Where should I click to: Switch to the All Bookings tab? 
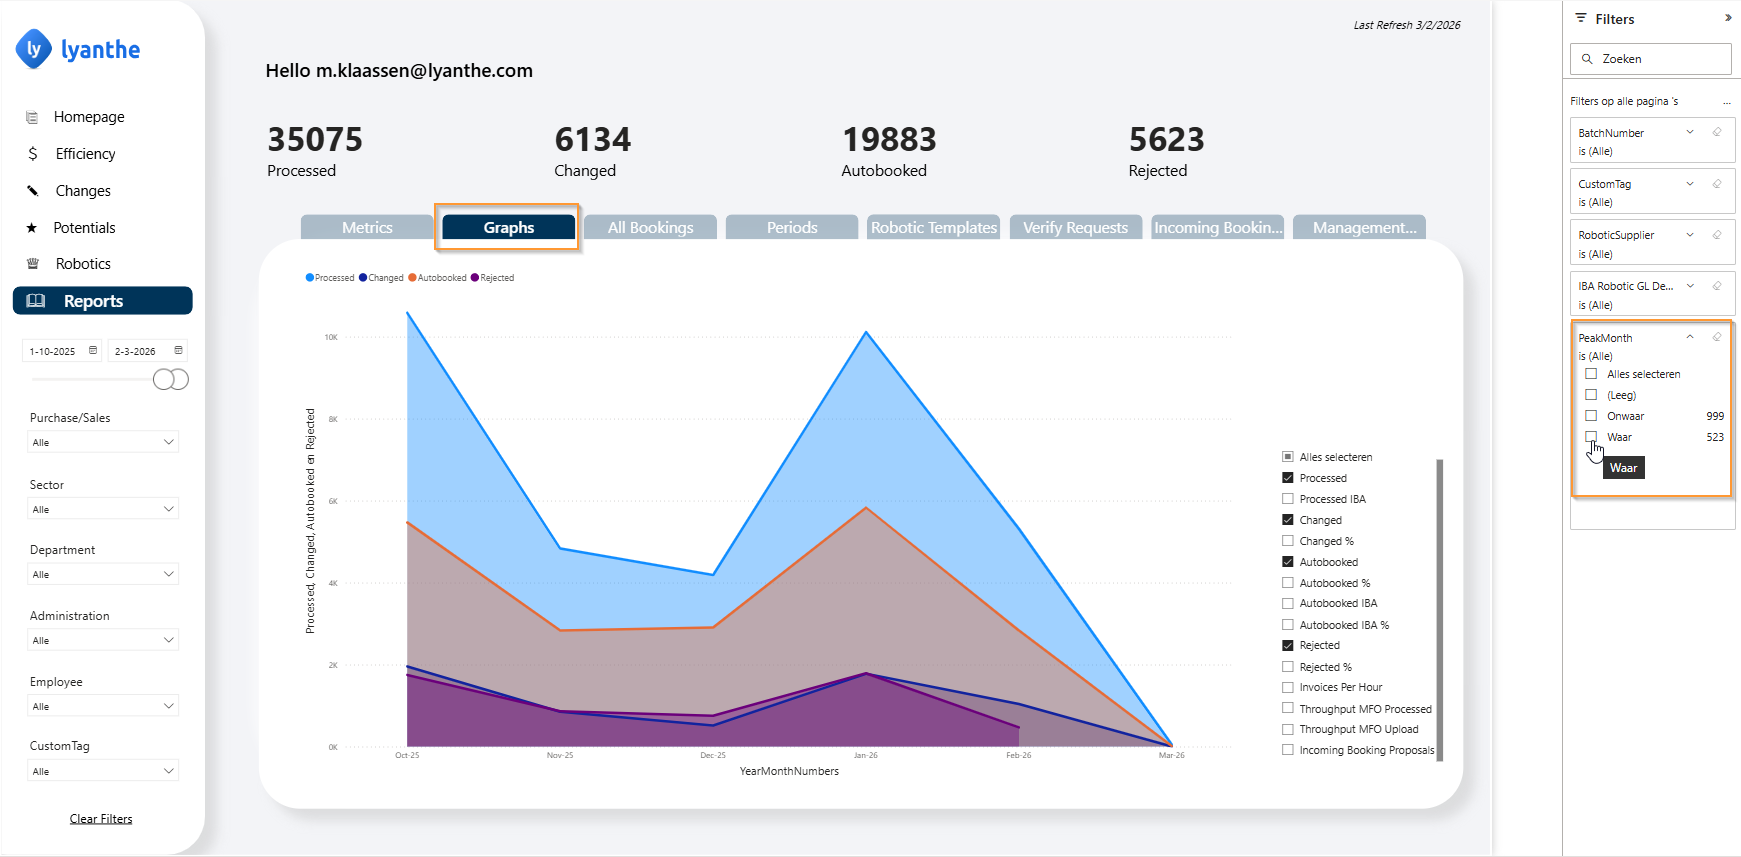[x=650, y=228]
